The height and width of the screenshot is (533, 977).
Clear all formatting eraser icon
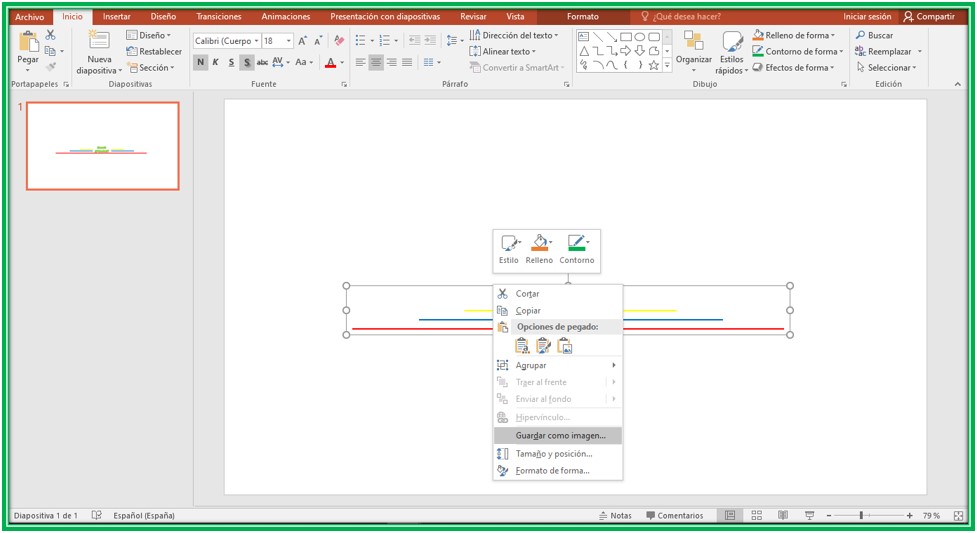pyautogui.click(x=339, y=41)
